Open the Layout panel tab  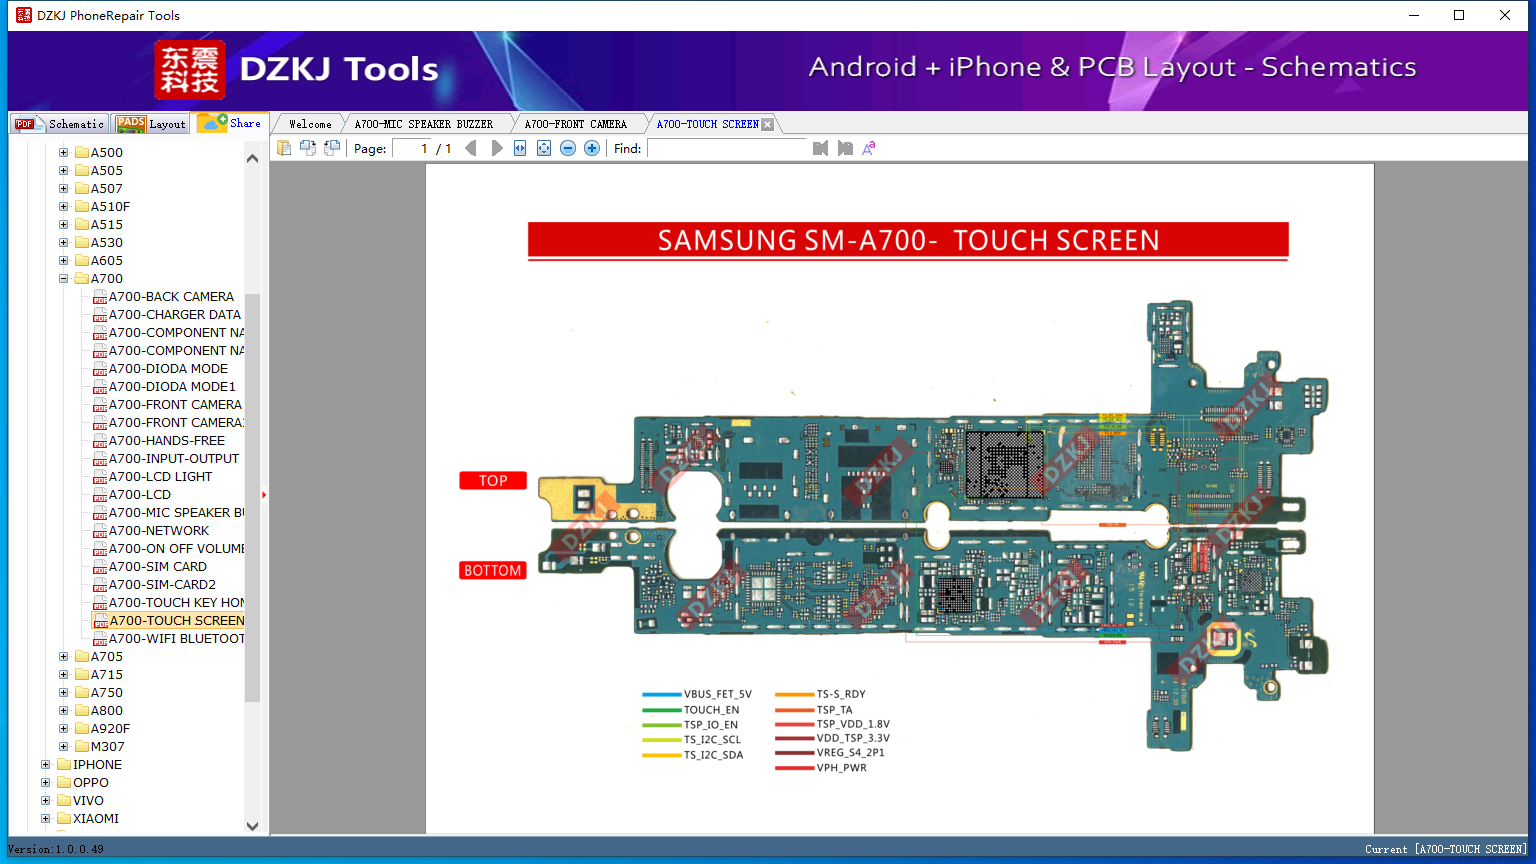(152, 123)
